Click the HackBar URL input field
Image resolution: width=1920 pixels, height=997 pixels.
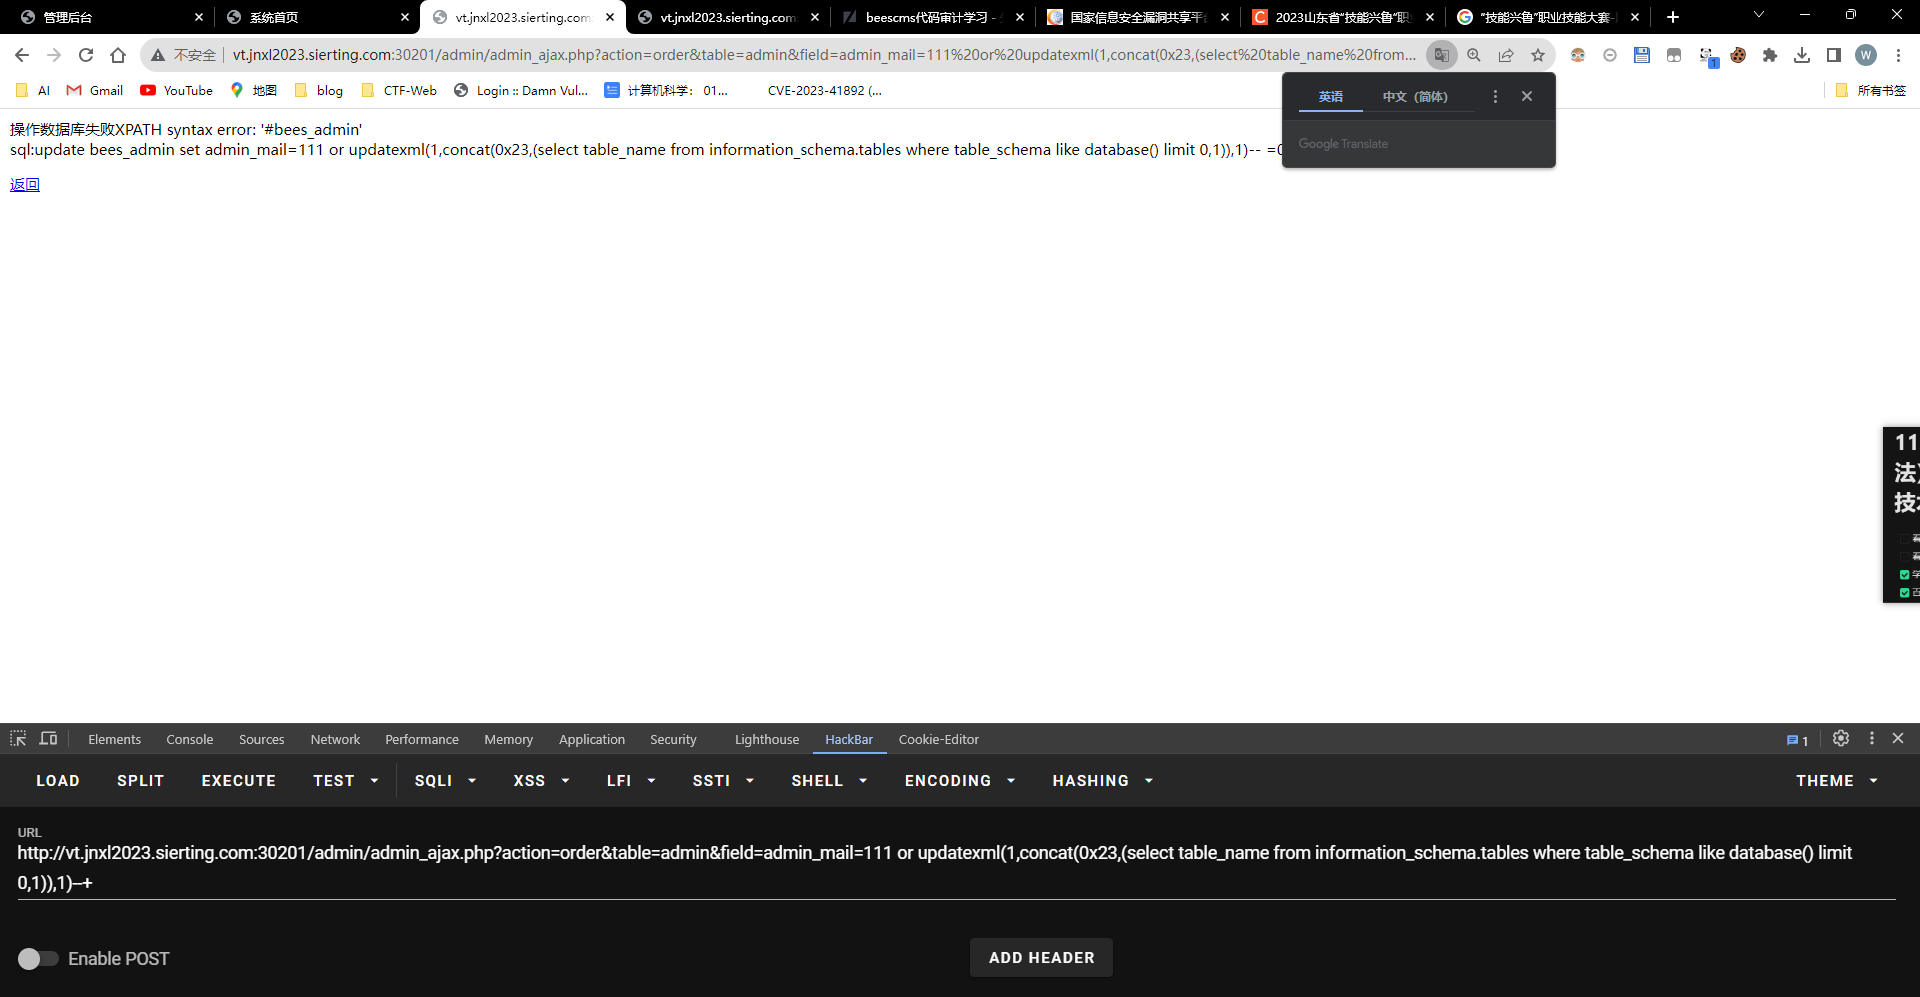point(956,868)
